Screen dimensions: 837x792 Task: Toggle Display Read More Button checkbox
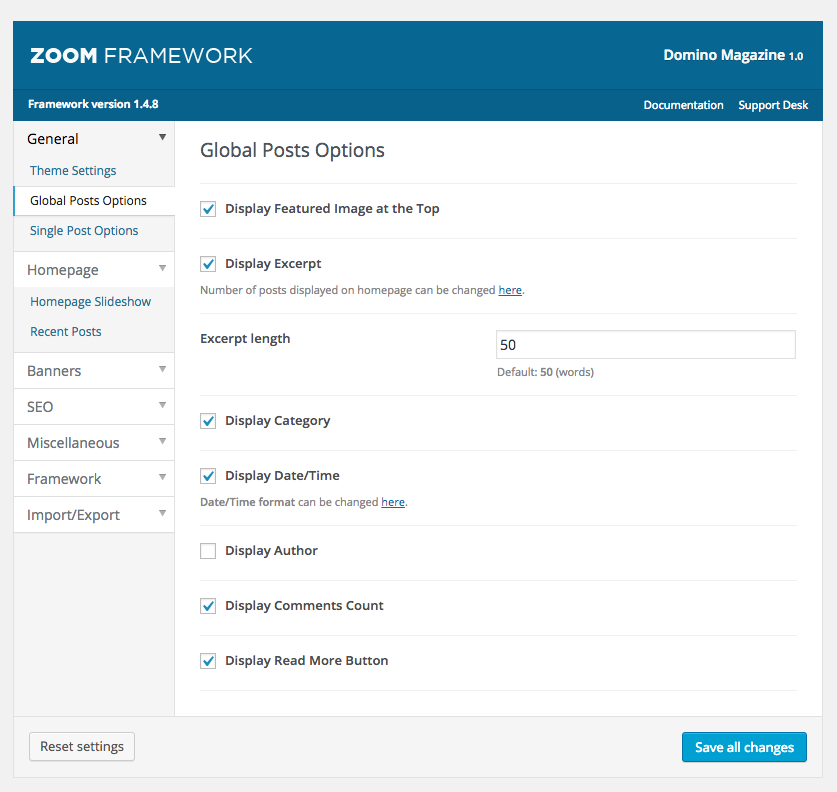point(208,661)
